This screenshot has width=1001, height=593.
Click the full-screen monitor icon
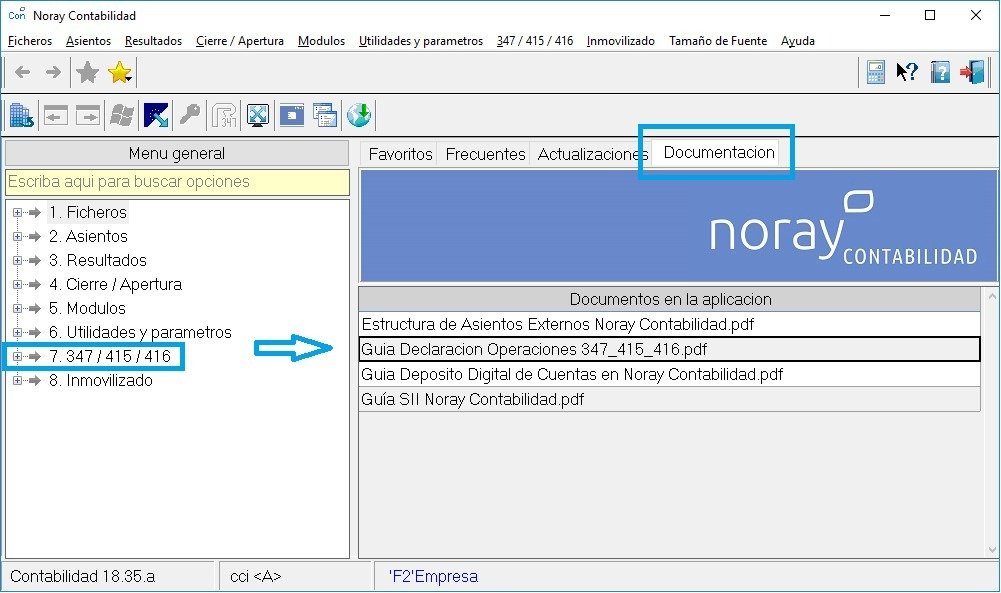point(258,116)
